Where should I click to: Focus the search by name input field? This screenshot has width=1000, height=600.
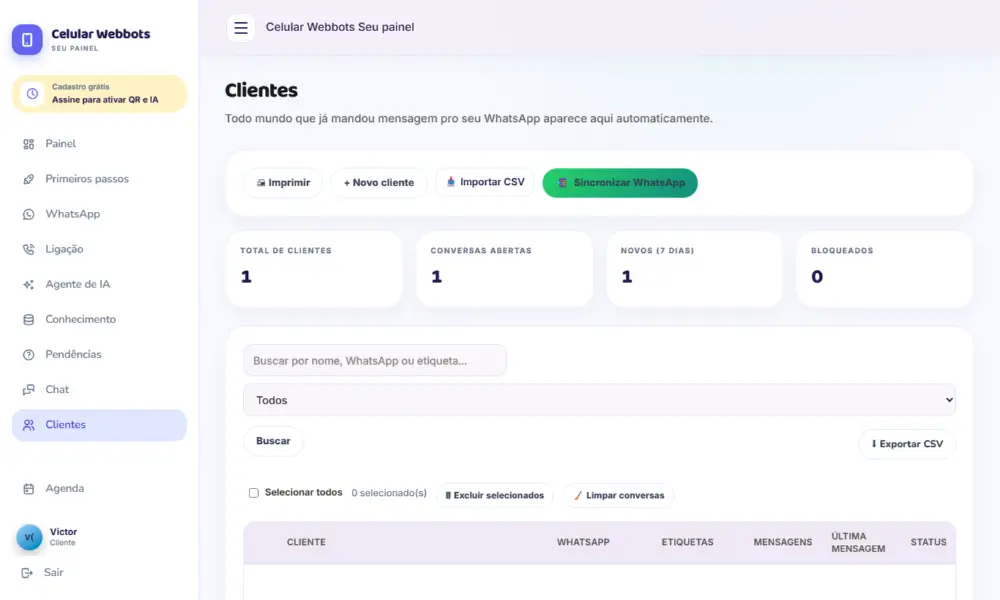click(x=374, y=361)
